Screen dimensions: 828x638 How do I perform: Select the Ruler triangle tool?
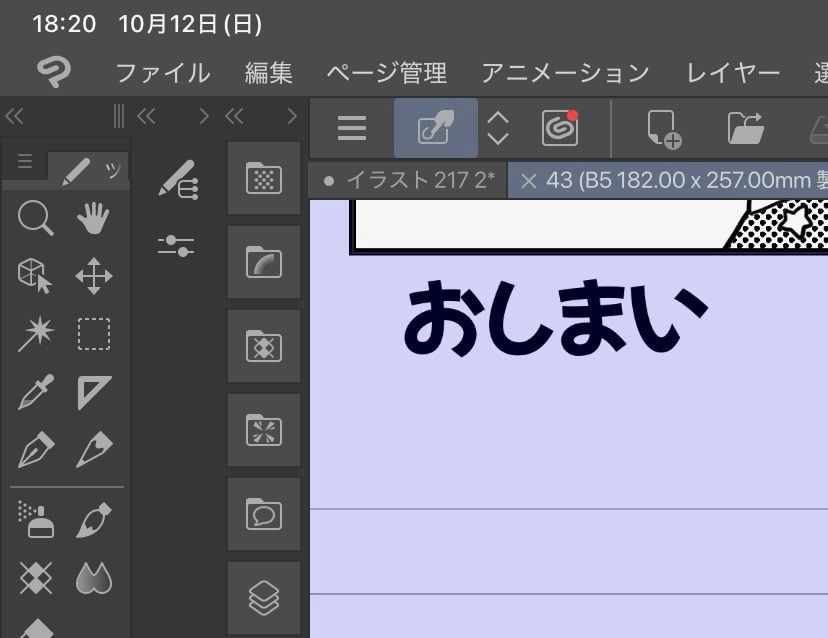(94, 392)
